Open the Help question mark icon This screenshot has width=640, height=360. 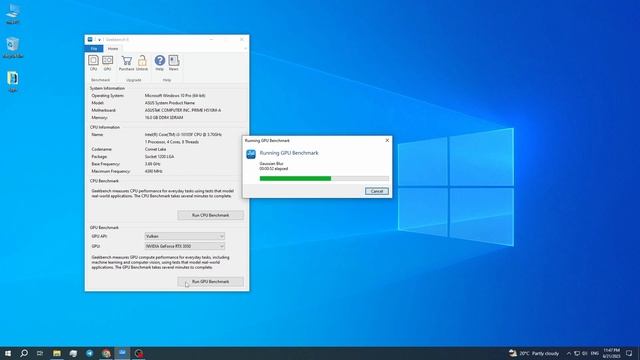(x=160, y=63)
